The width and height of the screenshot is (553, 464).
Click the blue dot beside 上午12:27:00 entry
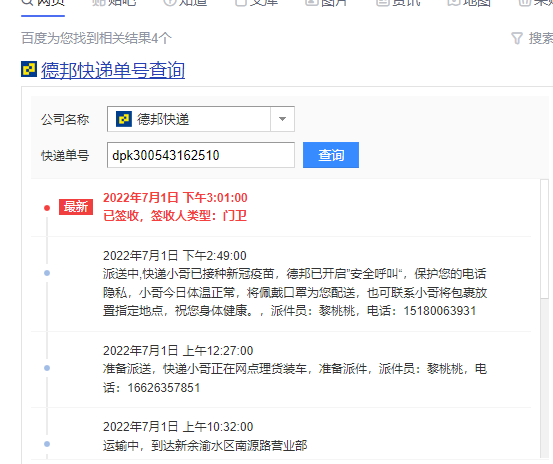click(x=47, y=368)
